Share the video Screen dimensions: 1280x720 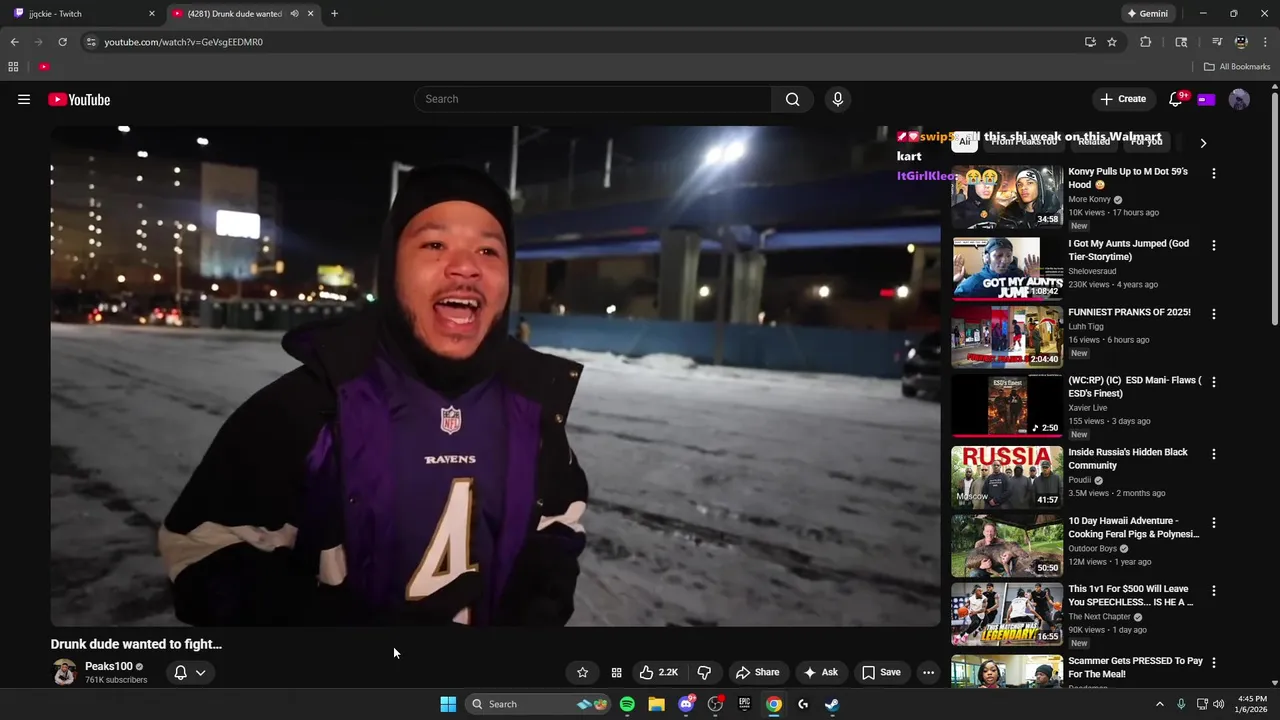[x=757, y=672]
